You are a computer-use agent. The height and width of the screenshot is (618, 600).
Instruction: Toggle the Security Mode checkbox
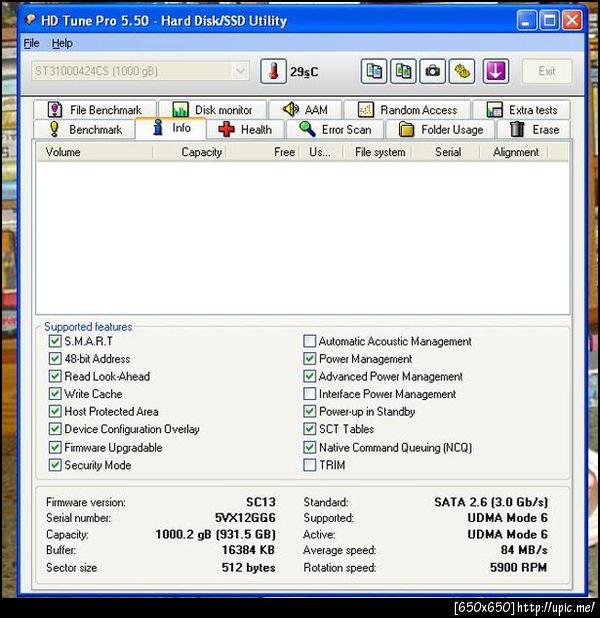[55, 465]
